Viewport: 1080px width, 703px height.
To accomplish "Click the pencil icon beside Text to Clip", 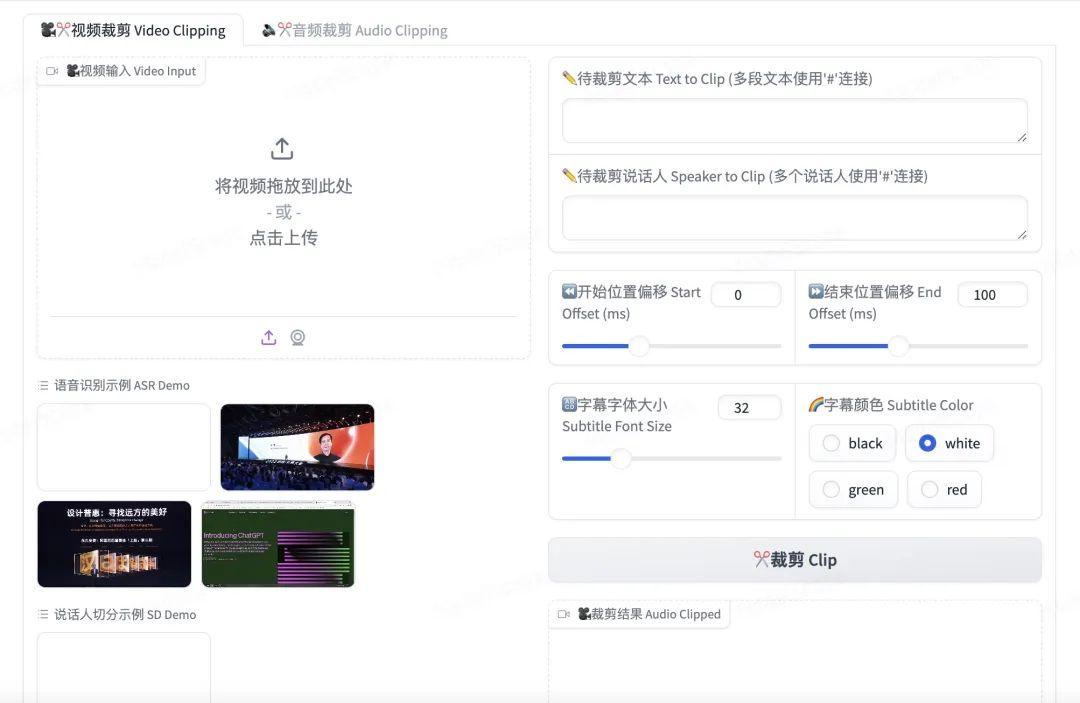I will pyautogui.click(x=569, y=78).
